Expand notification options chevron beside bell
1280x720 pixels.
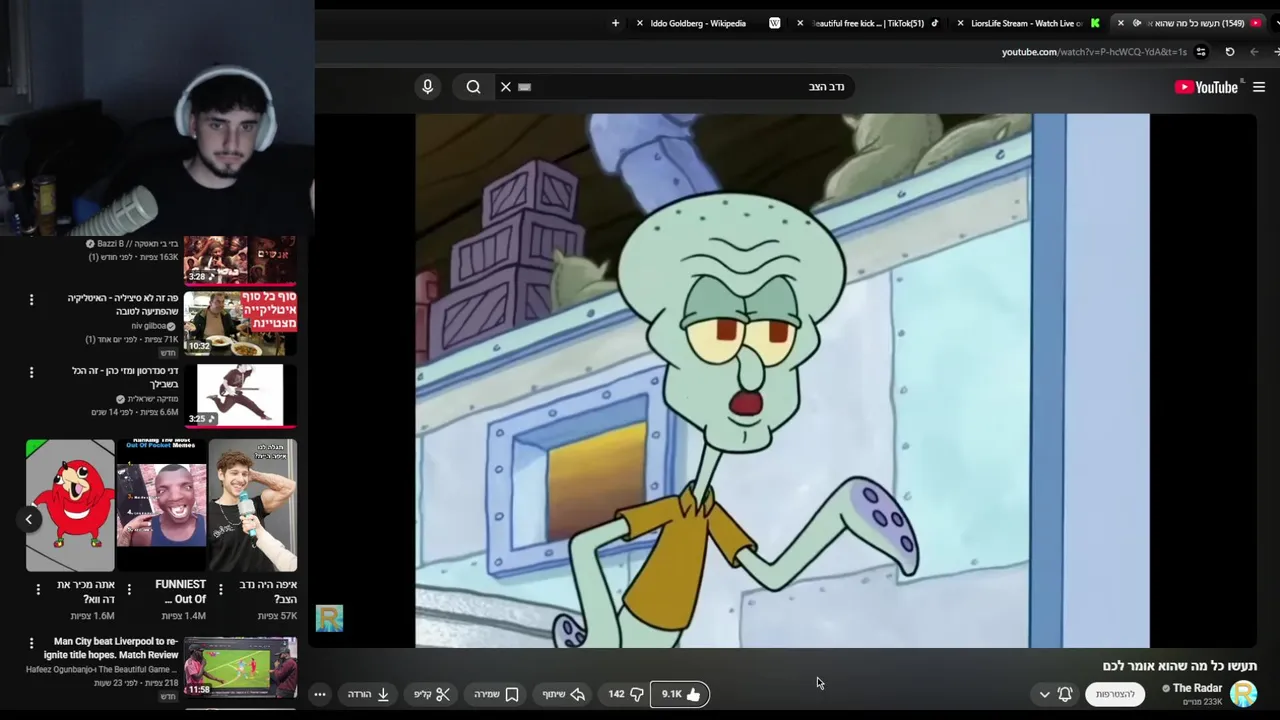[1044, 694]
